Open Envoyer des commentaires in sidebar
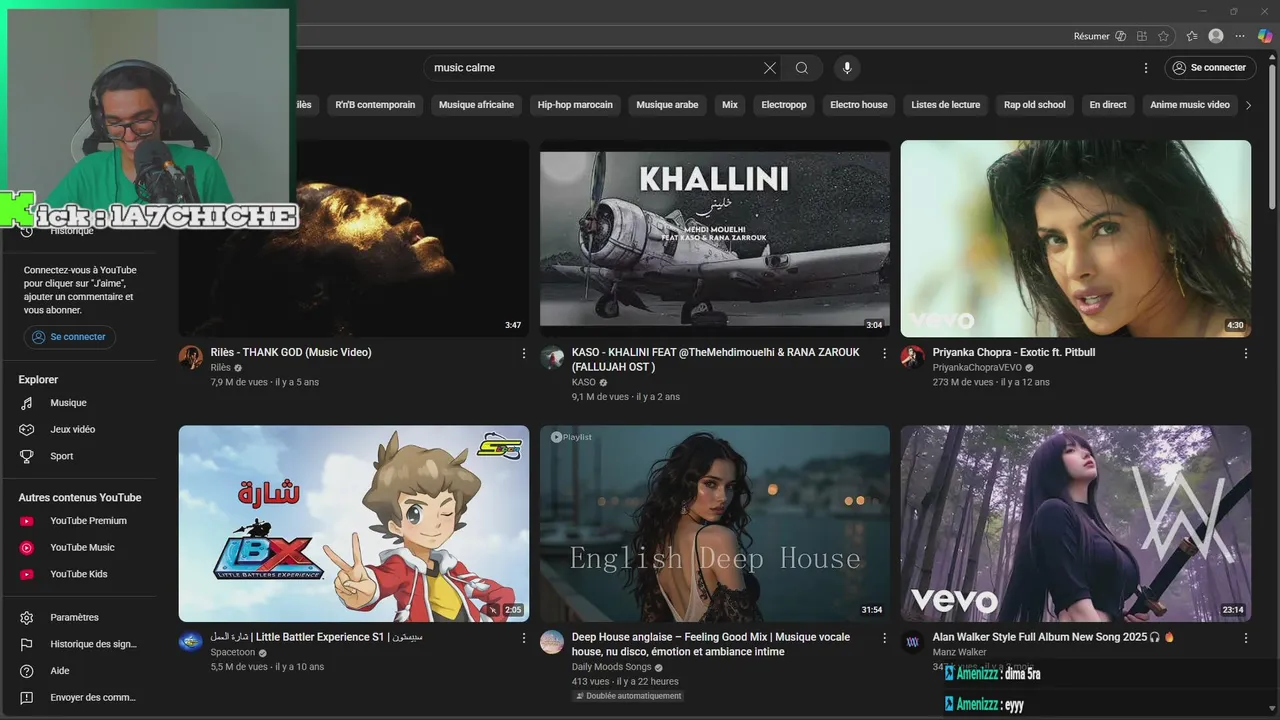The width and height of the screenshot is (1280, 720). (78, 697)
